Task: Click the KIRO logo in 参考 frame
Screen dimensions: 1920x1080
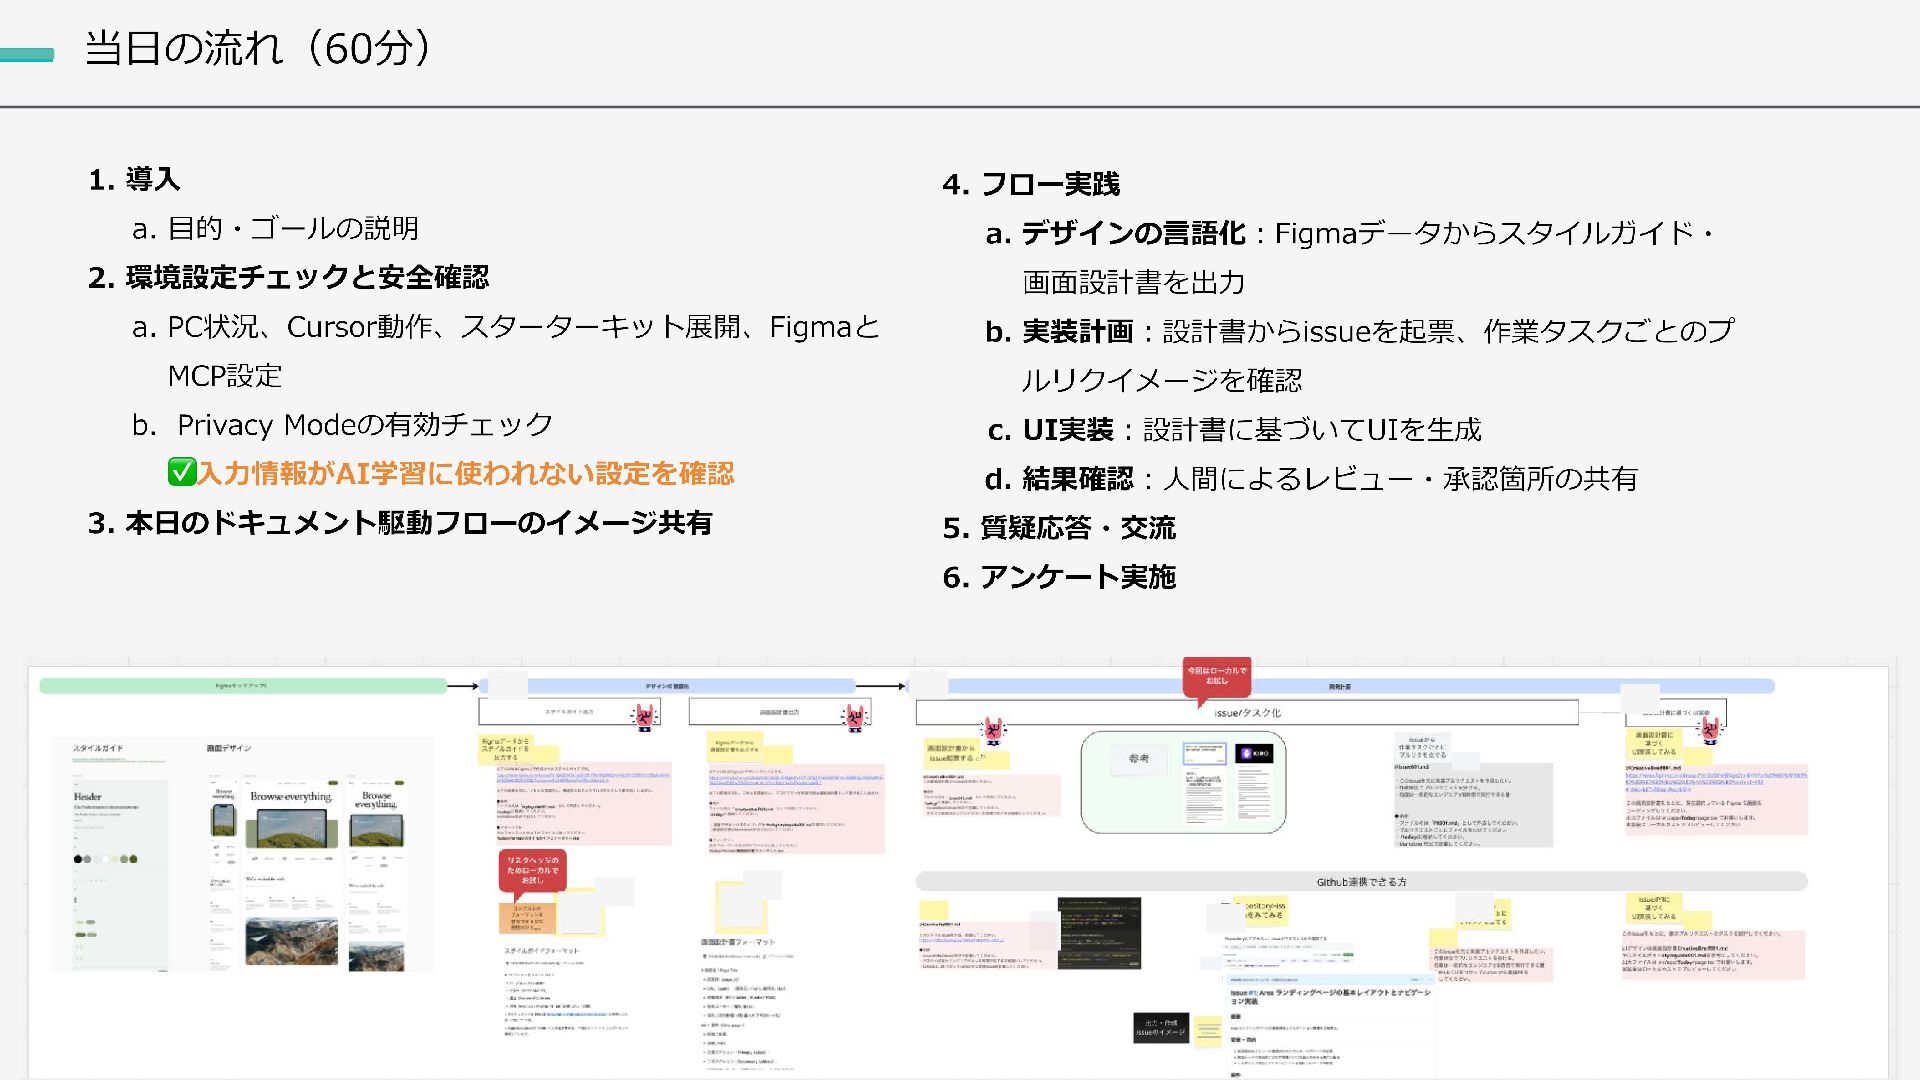Action: (1254, 754)
